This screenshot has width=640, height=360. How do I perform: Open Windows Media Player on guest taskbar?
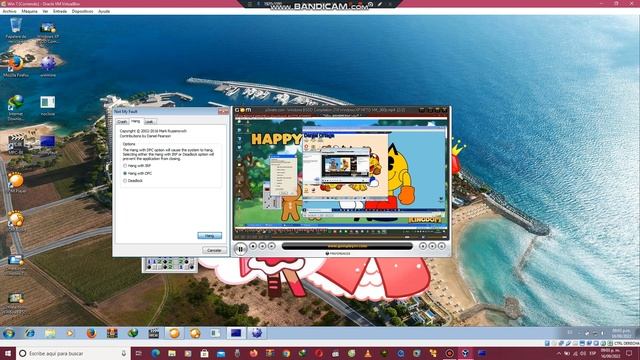(x=70, y=333)
